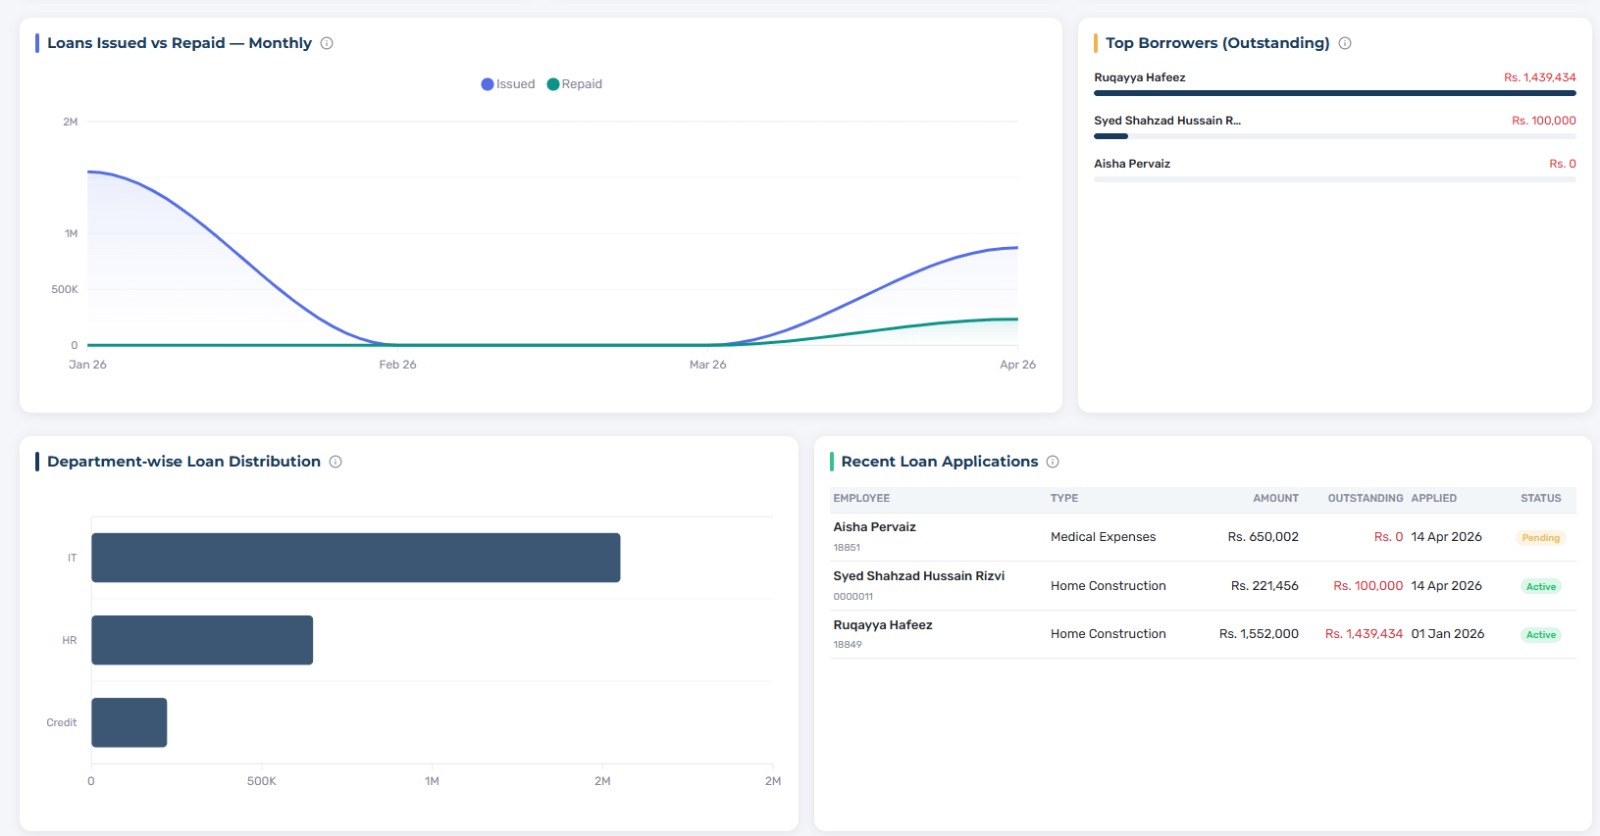Click the Medical Expenses loan type cell

click(1103, 537)
